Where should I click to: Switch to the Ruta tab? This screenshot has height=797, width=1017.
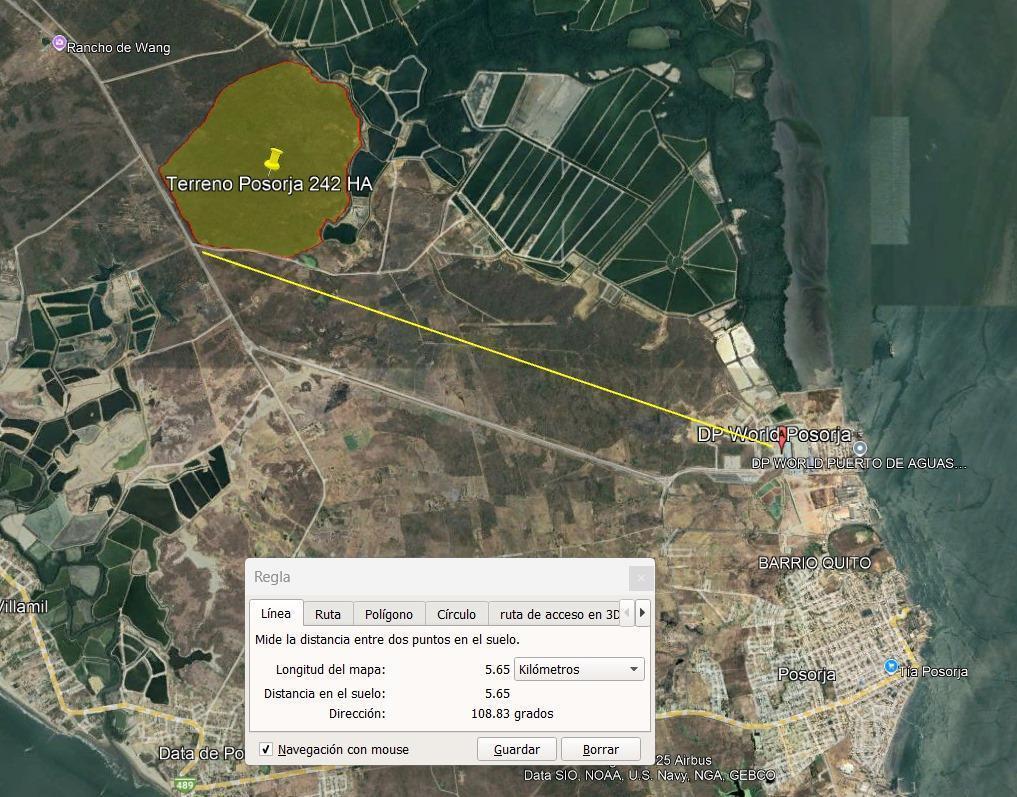(x=328, y=614)
